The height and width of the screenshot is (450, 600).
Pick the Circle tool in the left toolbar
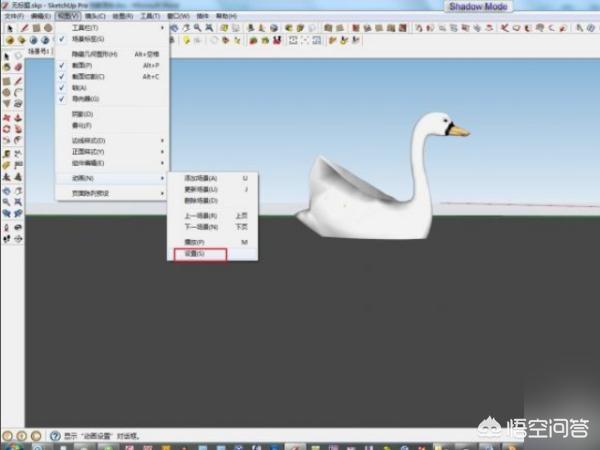(x=7, y=92)
